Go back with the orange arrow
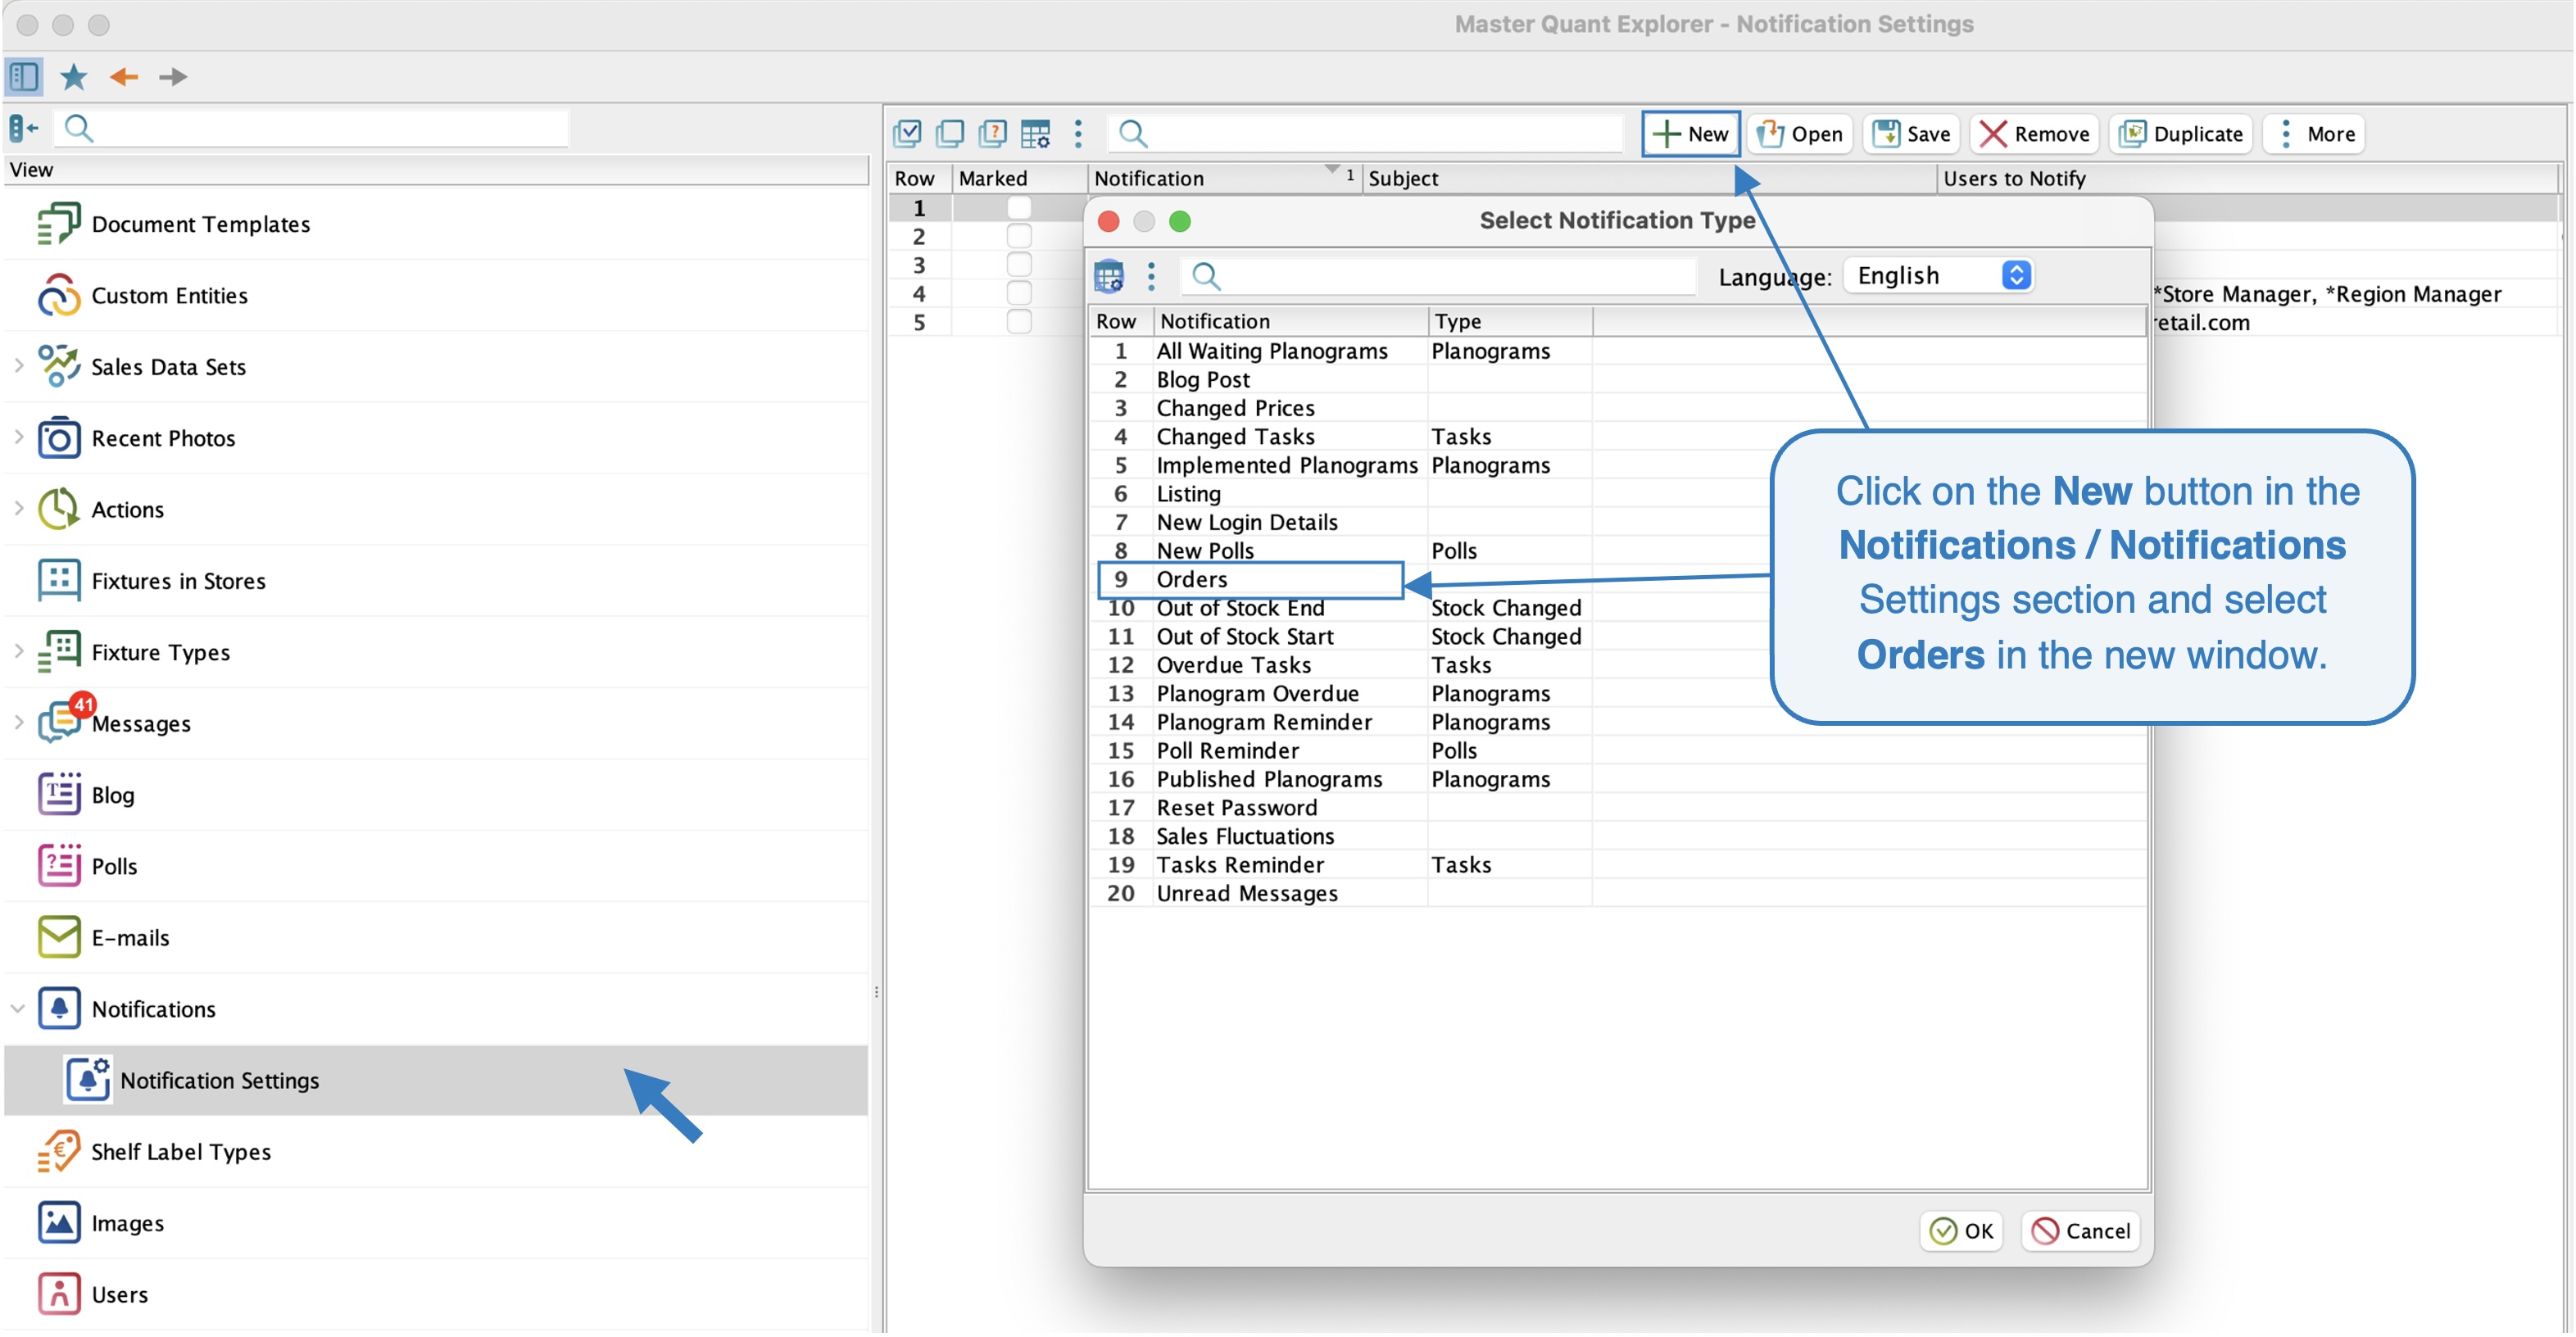This screenshot has height=1337, width=2576. tap(124, 76)
